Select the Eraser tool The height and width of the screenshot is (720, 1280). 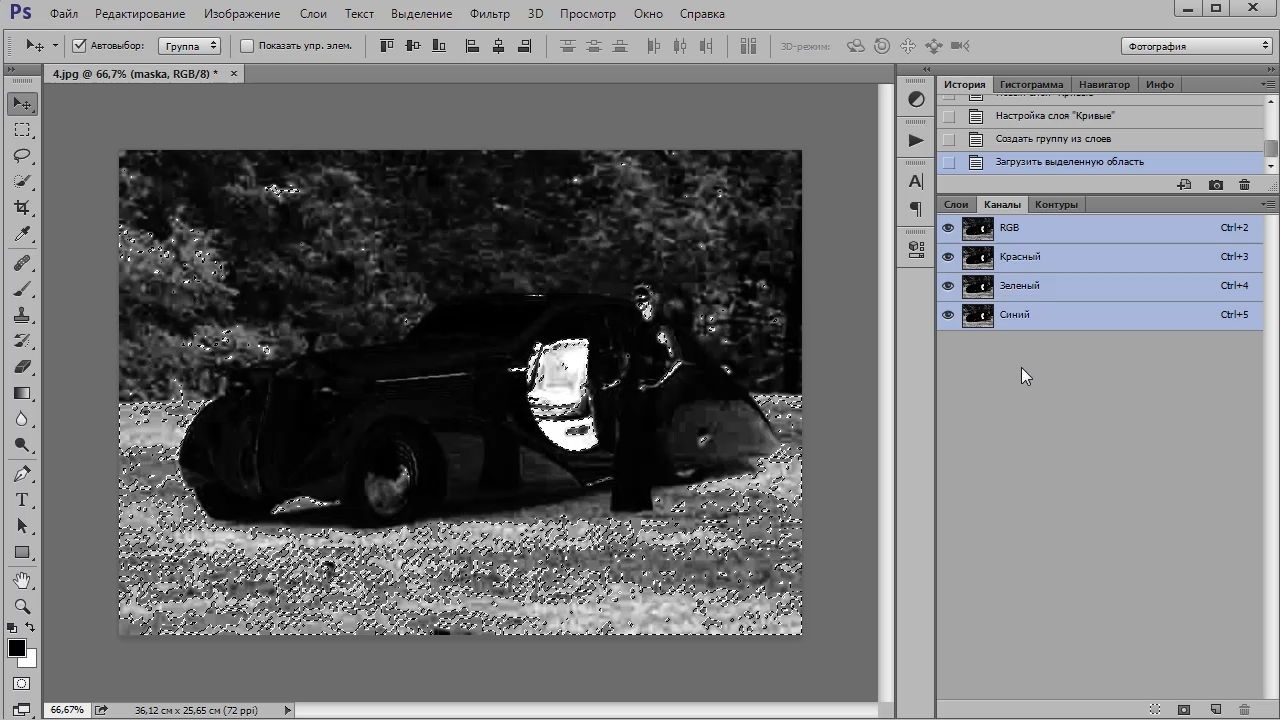click(22, 367)
